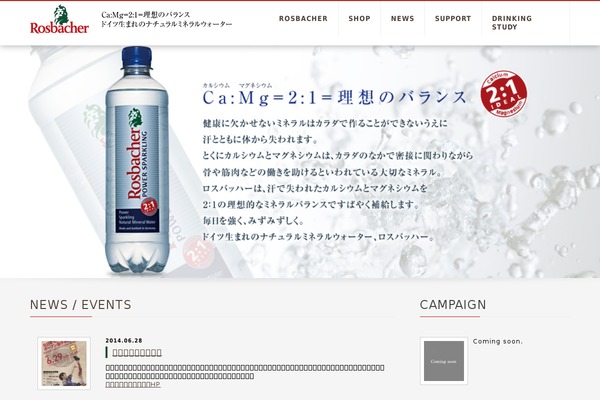The image size is (600, 400).
Task: Click the Rosbacher lion logo
Action: [59, 20]
